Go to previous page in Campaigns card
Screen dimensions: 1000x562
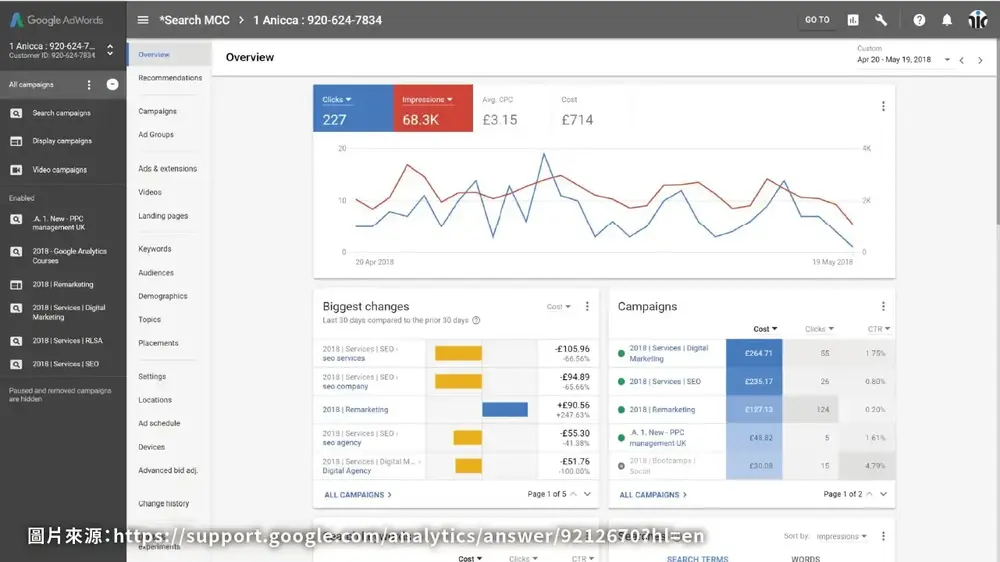click(x=869, y=494)
